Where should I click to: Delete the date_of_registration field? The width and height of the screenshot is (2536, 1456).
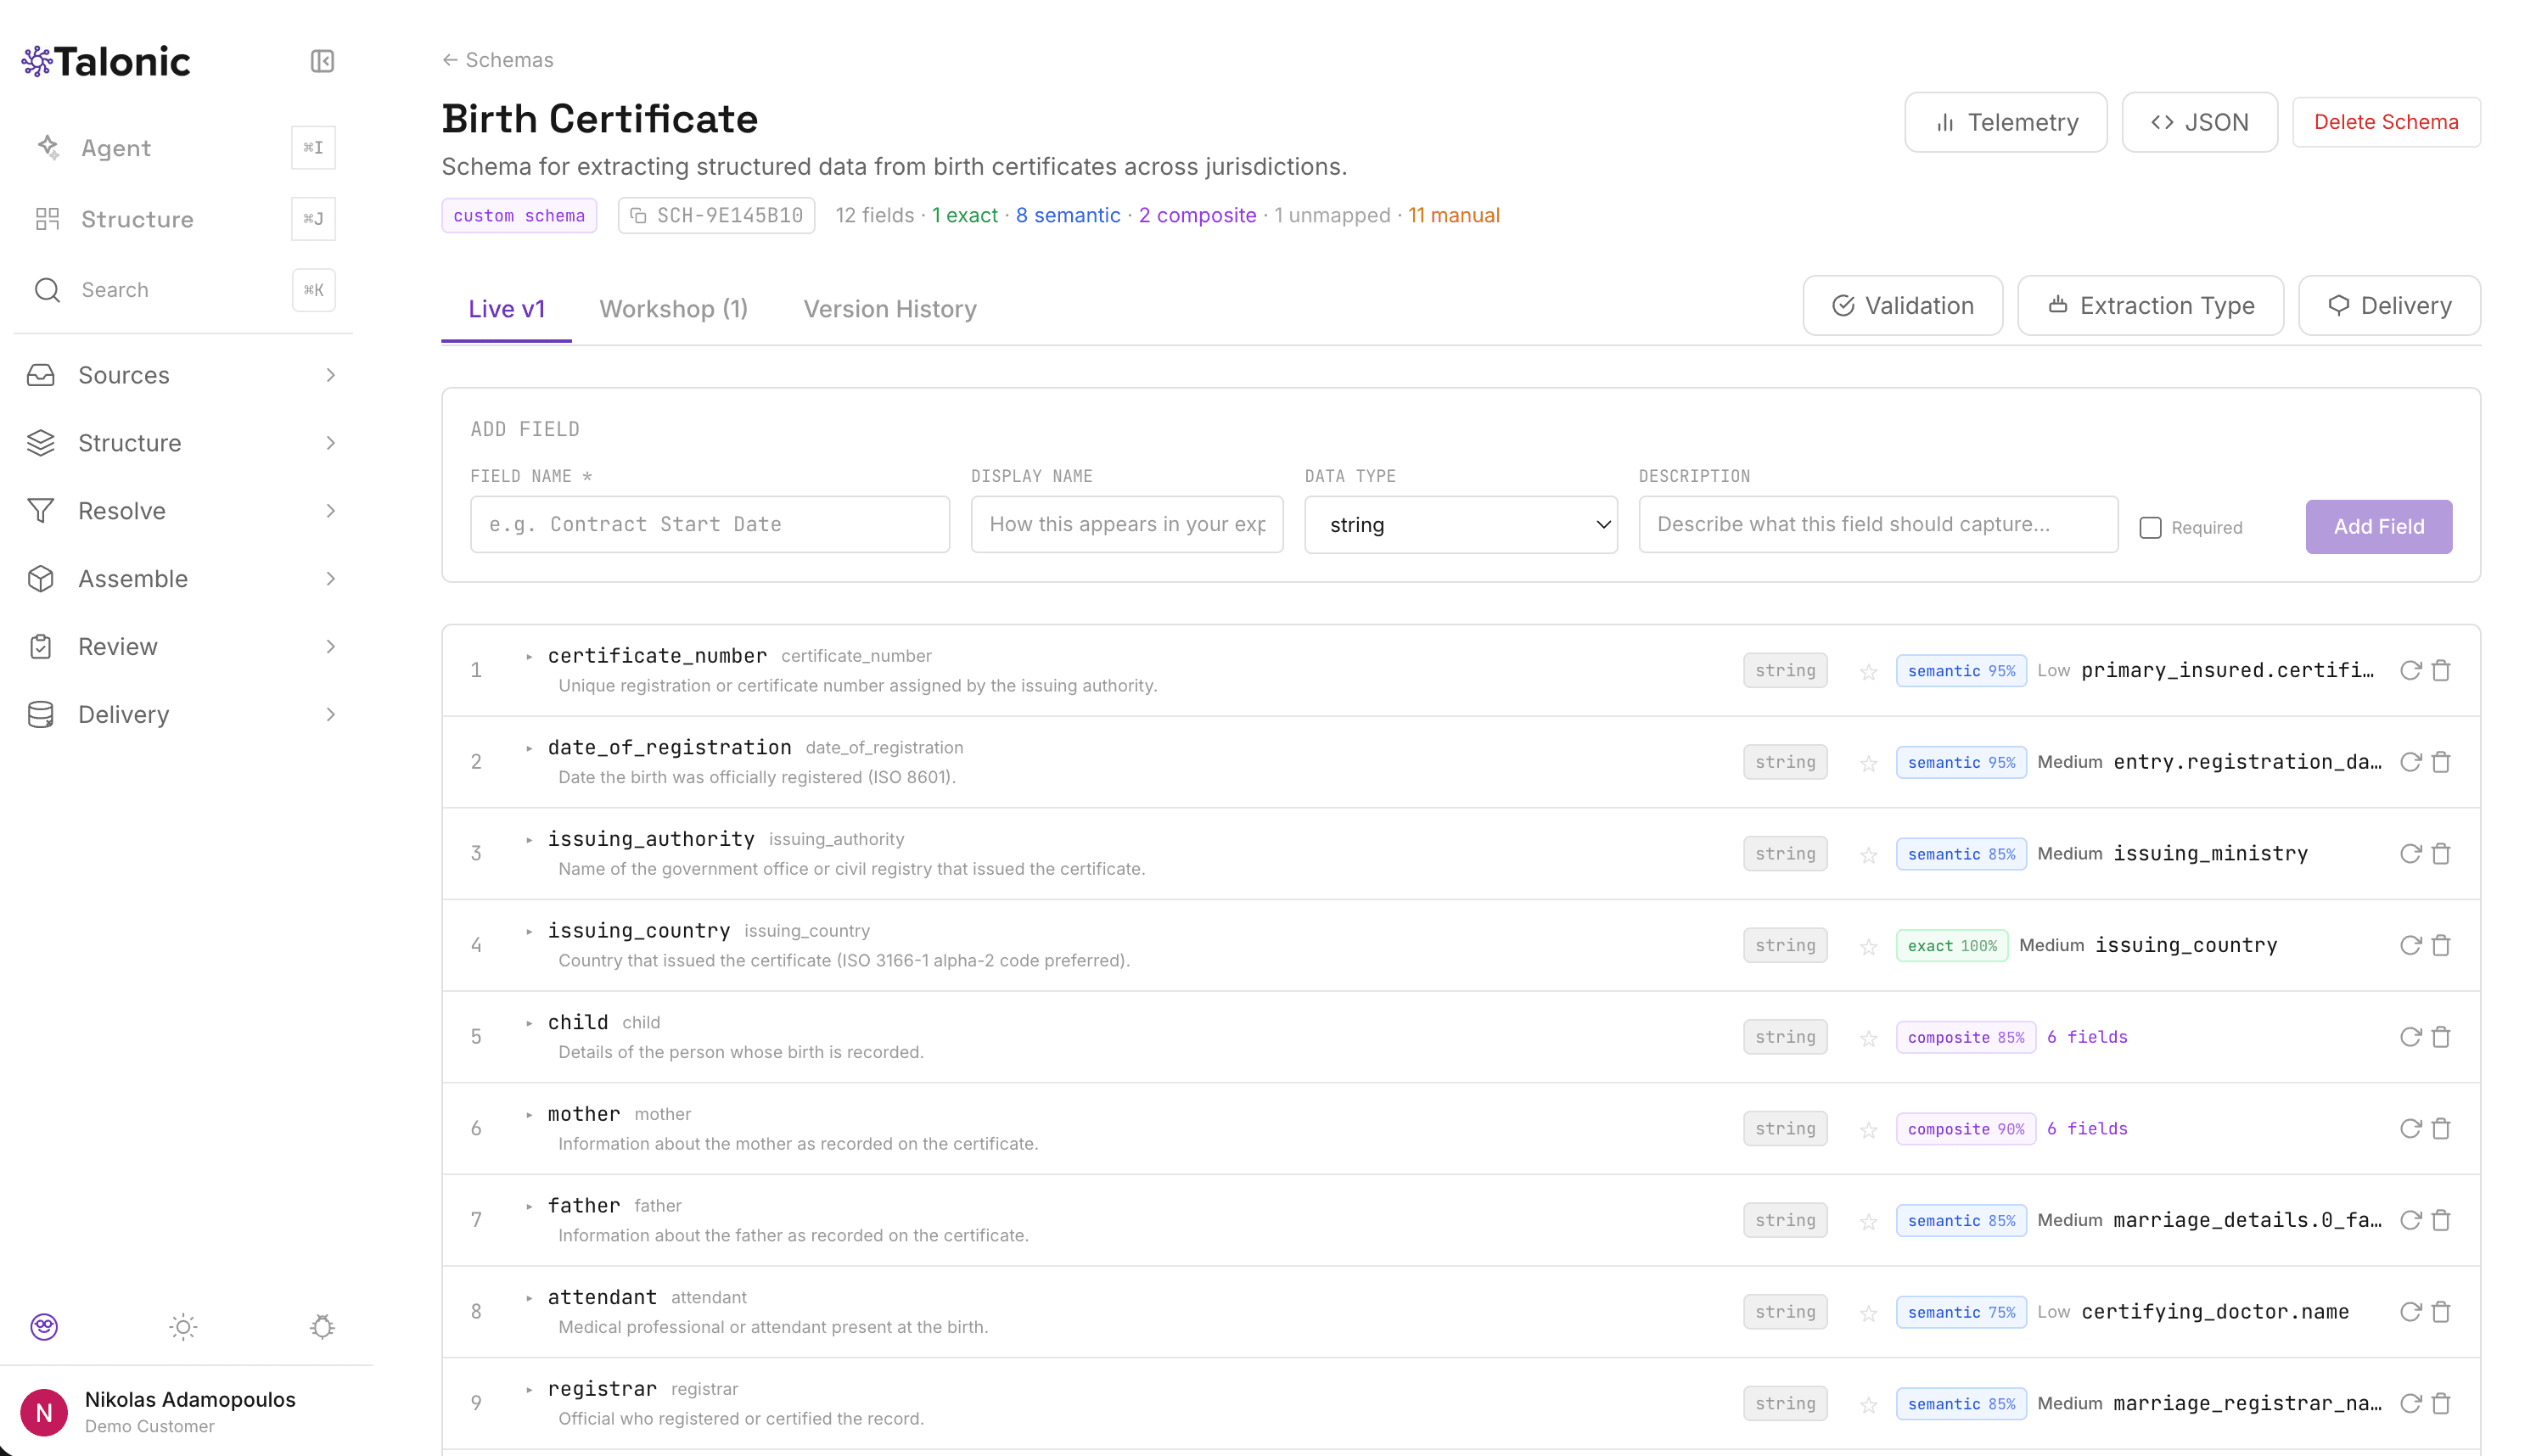pos(2441,762)
